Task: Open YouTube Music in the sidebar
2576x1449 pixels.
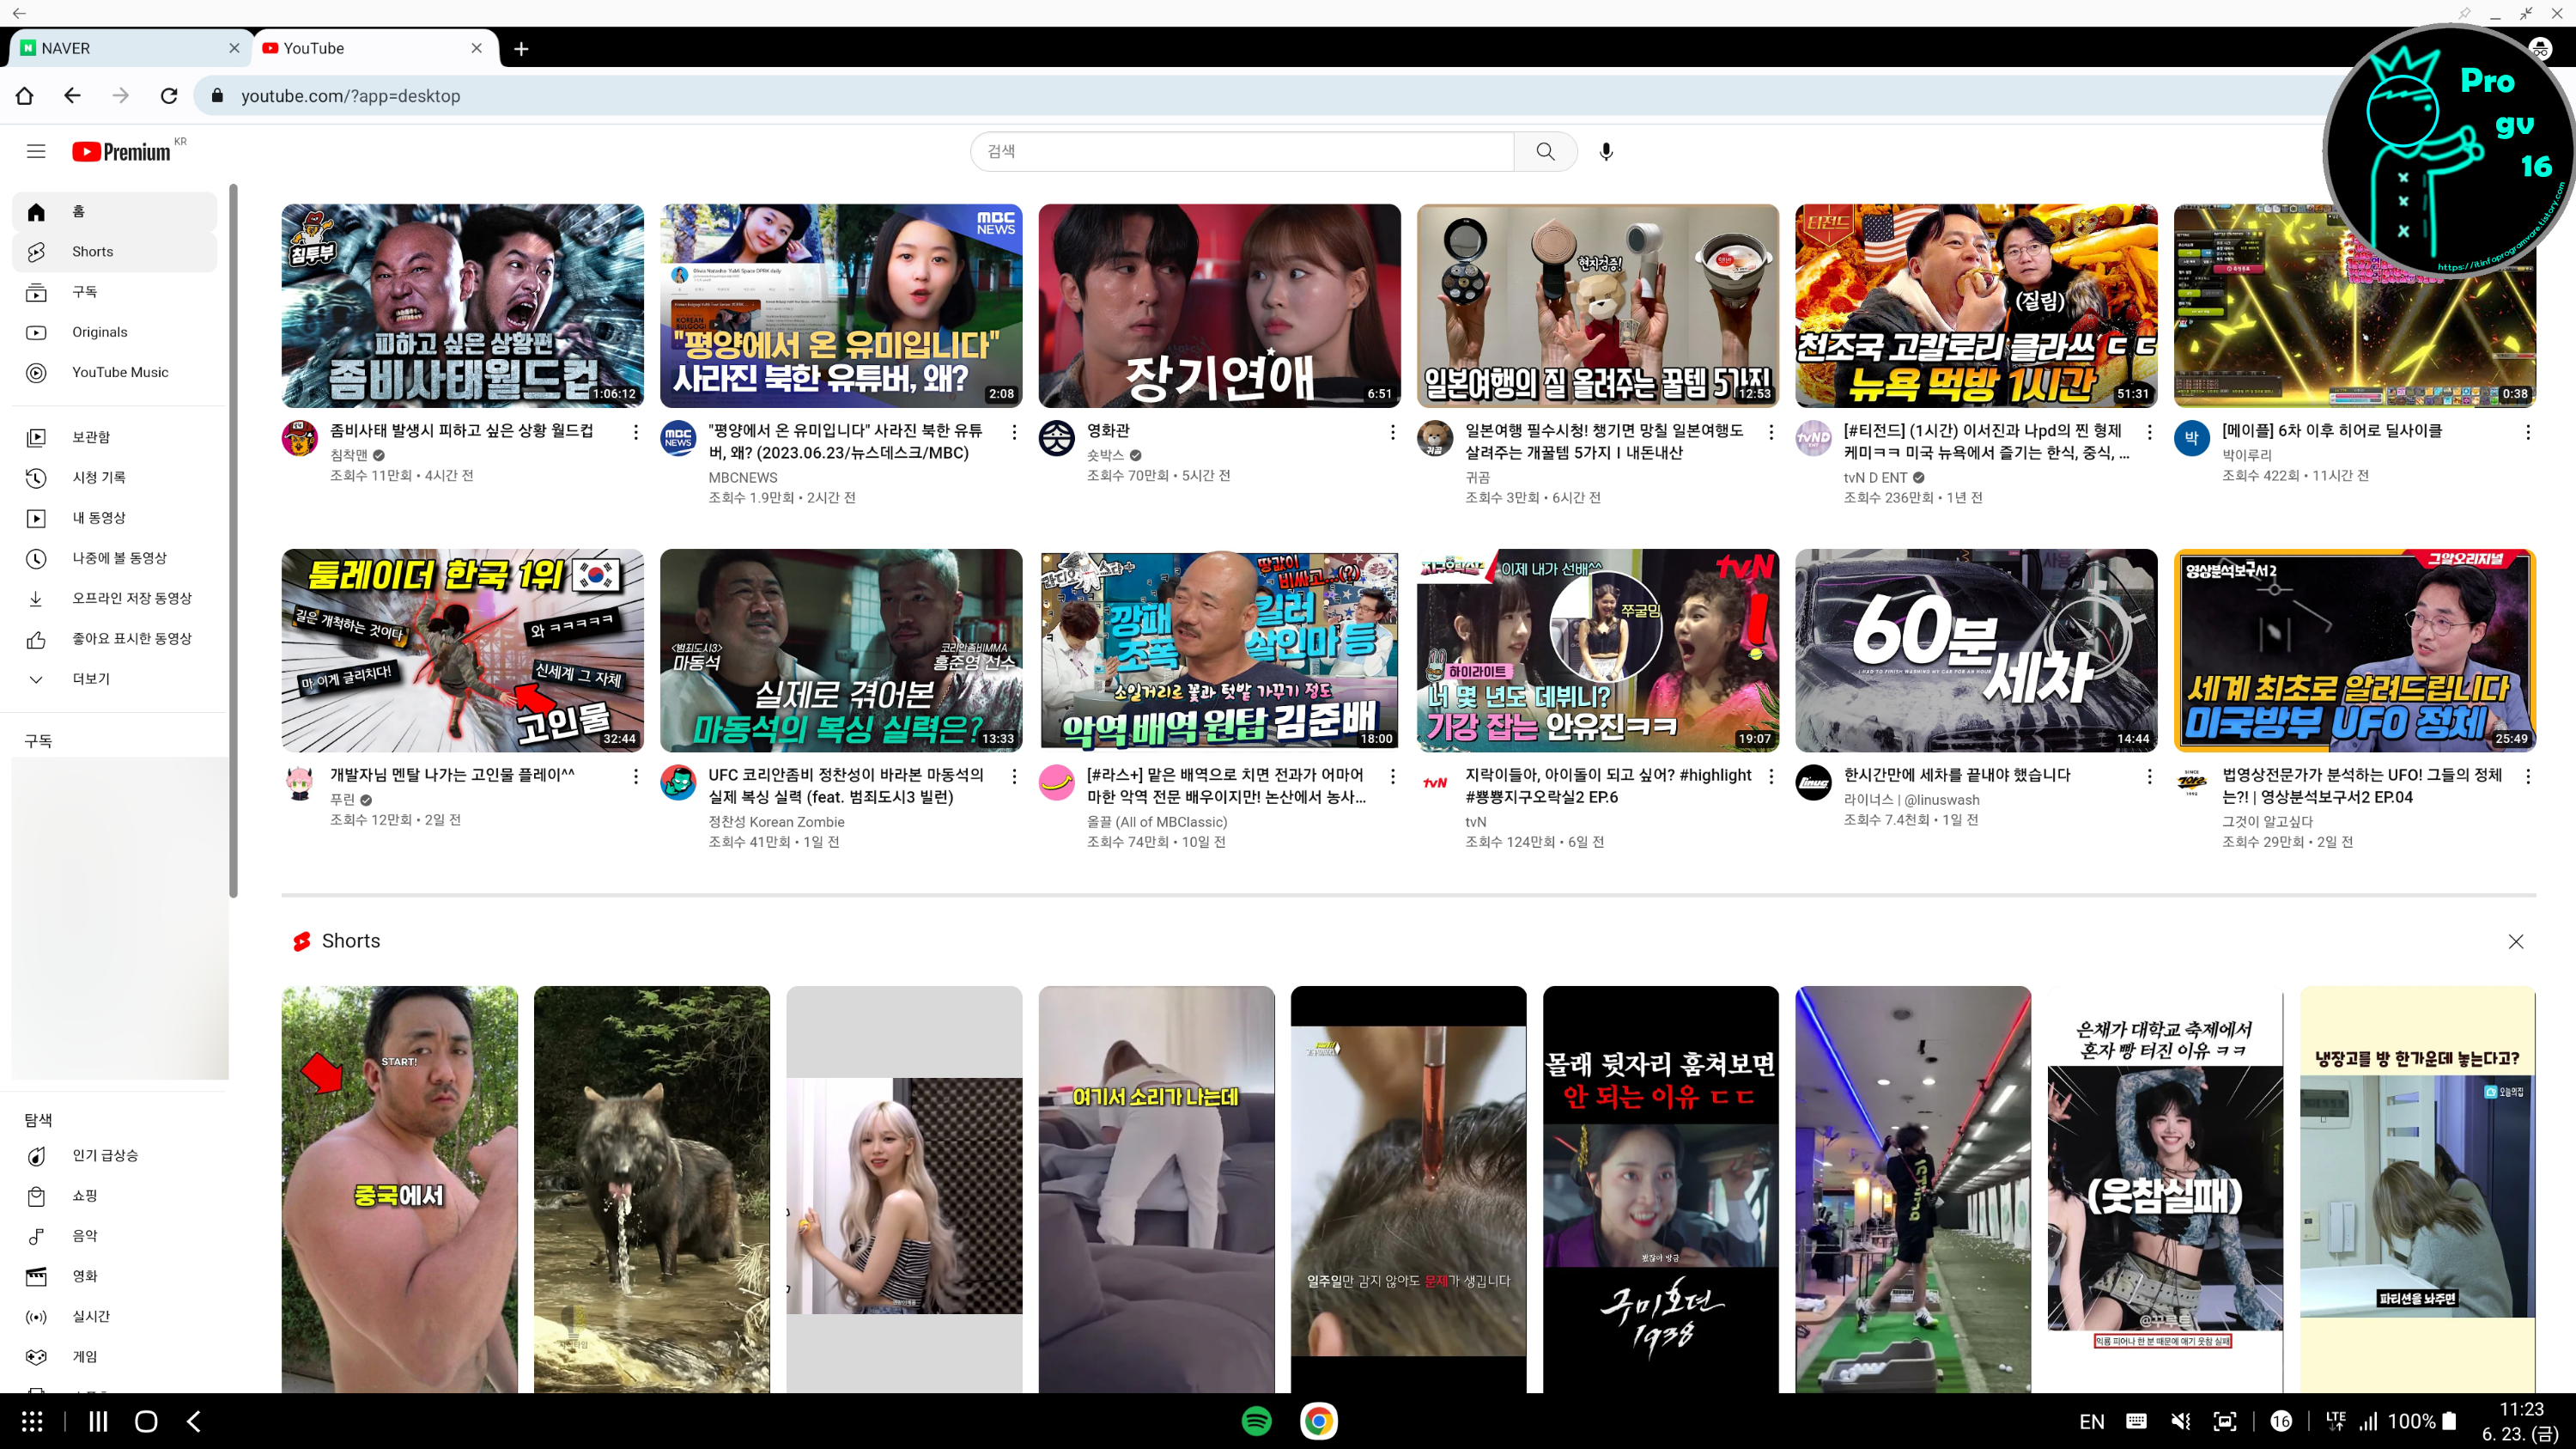Action: 120,372
